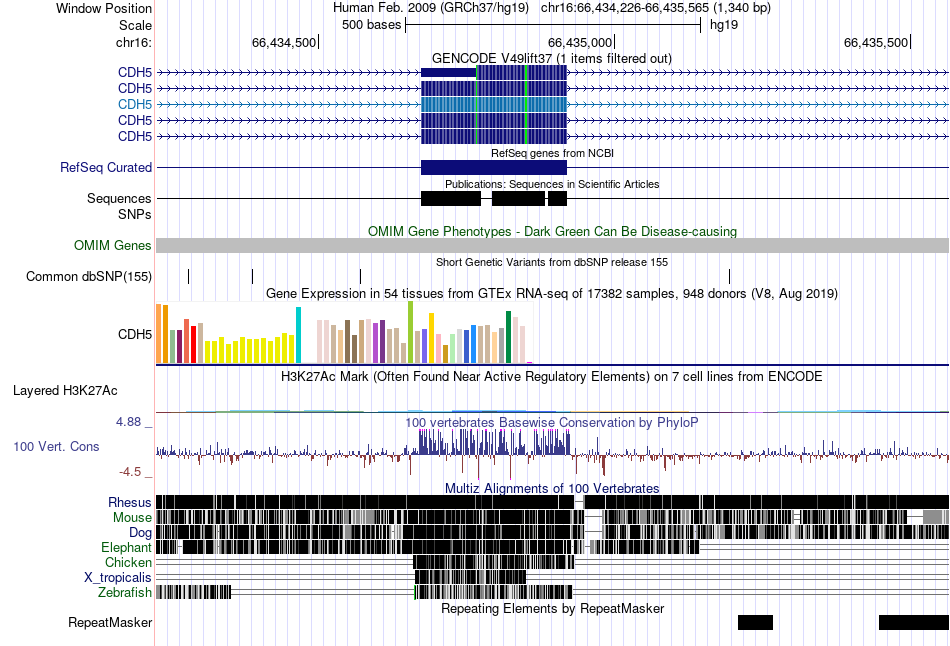Click the -4.5 PhyloP lower scale value
Screen dimensions: 950x646
pos(130,471)
